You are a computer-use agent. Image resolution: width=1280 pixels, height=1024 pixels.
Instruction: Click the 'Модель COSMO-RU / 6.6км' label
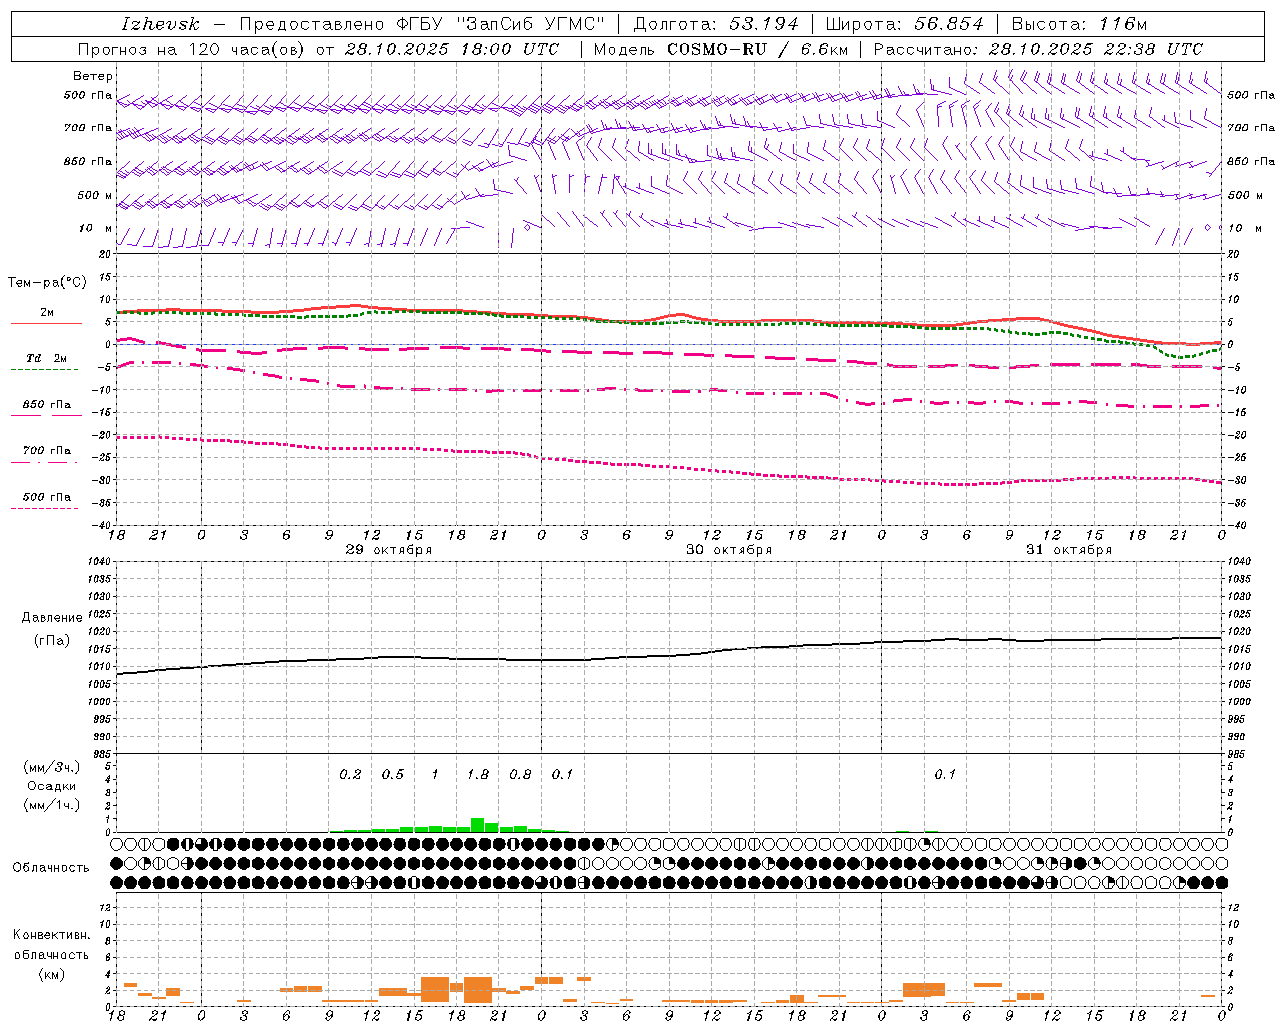(720, 49)
